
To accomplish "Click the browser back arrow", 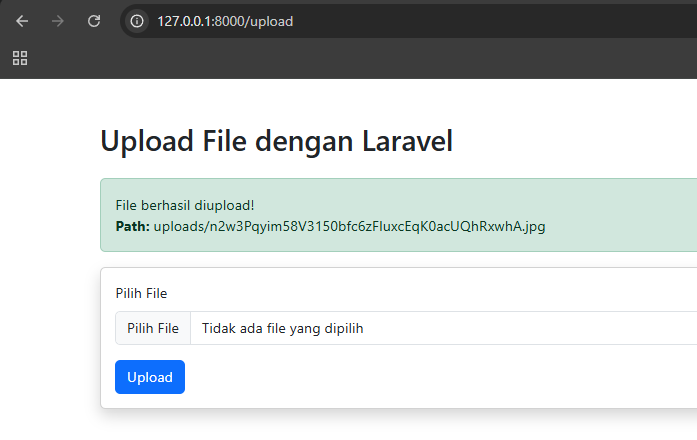I will coord(22,21).
